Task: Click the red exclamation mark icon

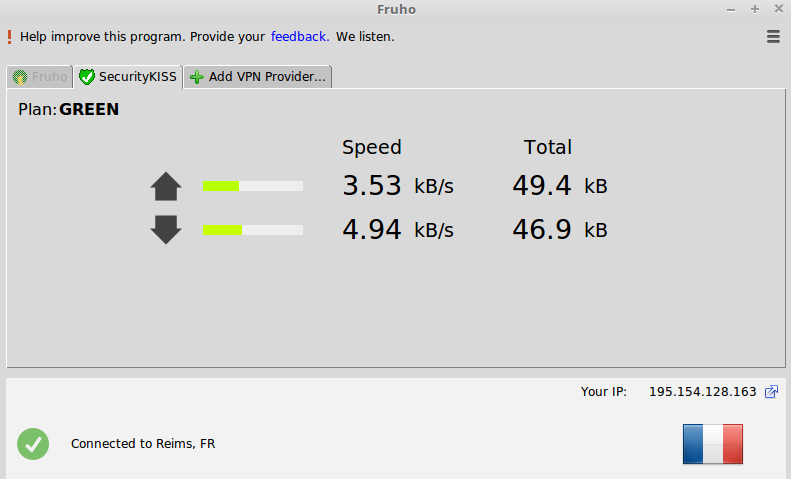Action: point(9,36)
